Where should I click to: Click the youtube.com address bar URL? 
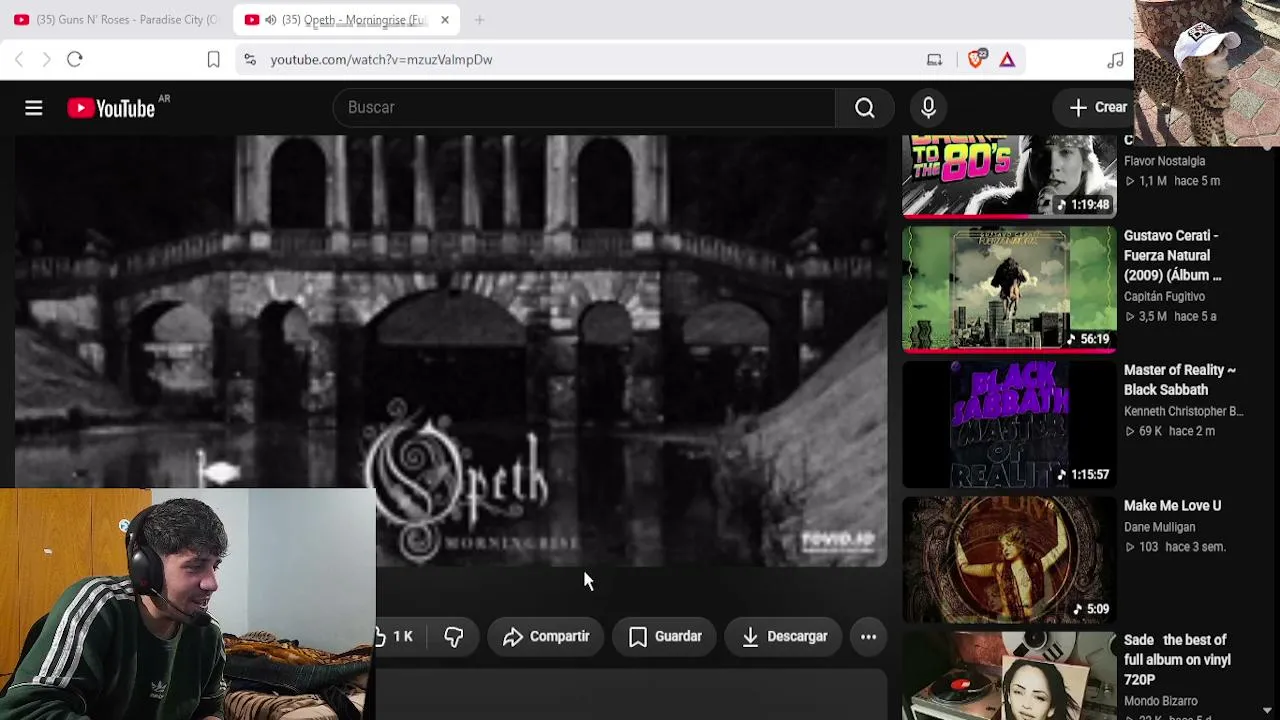point(381,60)
